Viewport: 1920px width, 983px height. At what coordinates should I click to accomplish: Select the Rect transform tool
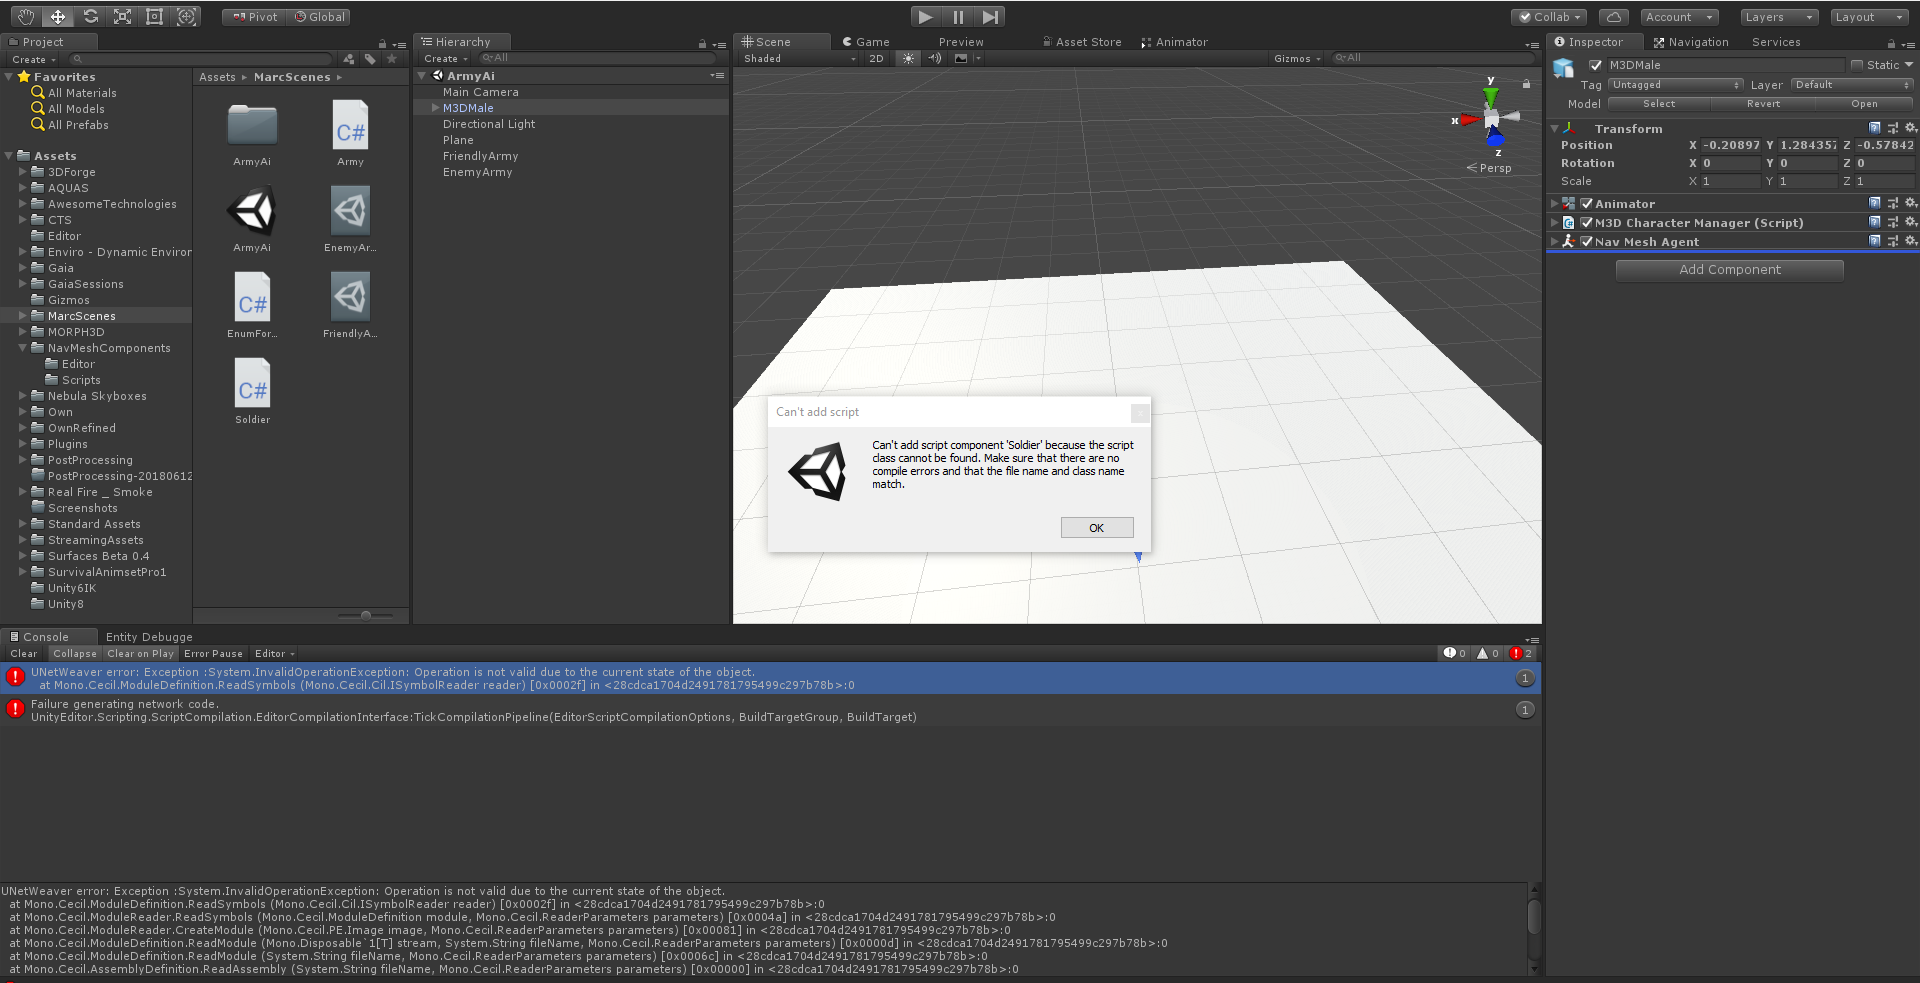154,17
